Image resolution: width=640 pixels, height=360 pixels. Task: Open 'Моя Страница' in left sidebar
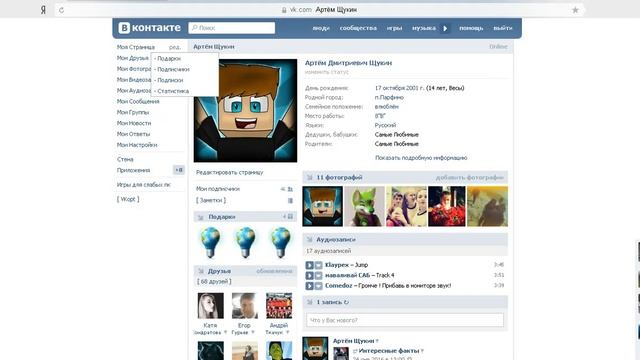[x=136, y=47]
